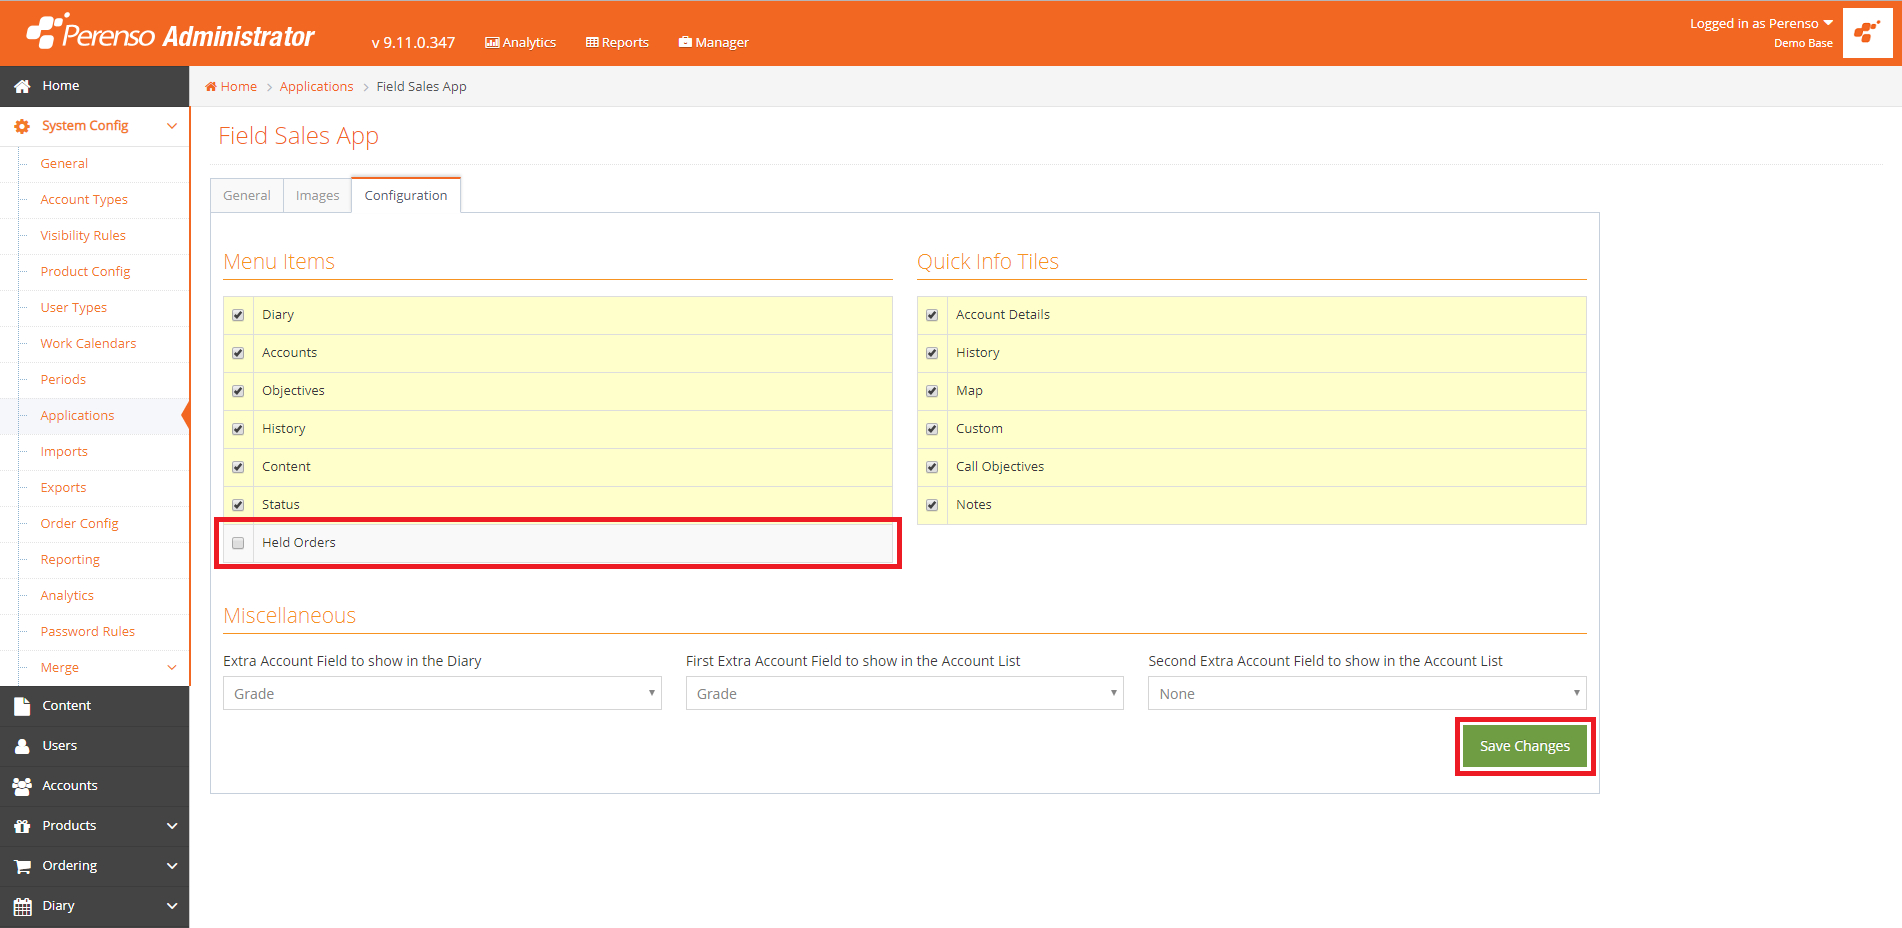
Task: Toggle the Content menu item checkbox
Action: coord(238,467)
